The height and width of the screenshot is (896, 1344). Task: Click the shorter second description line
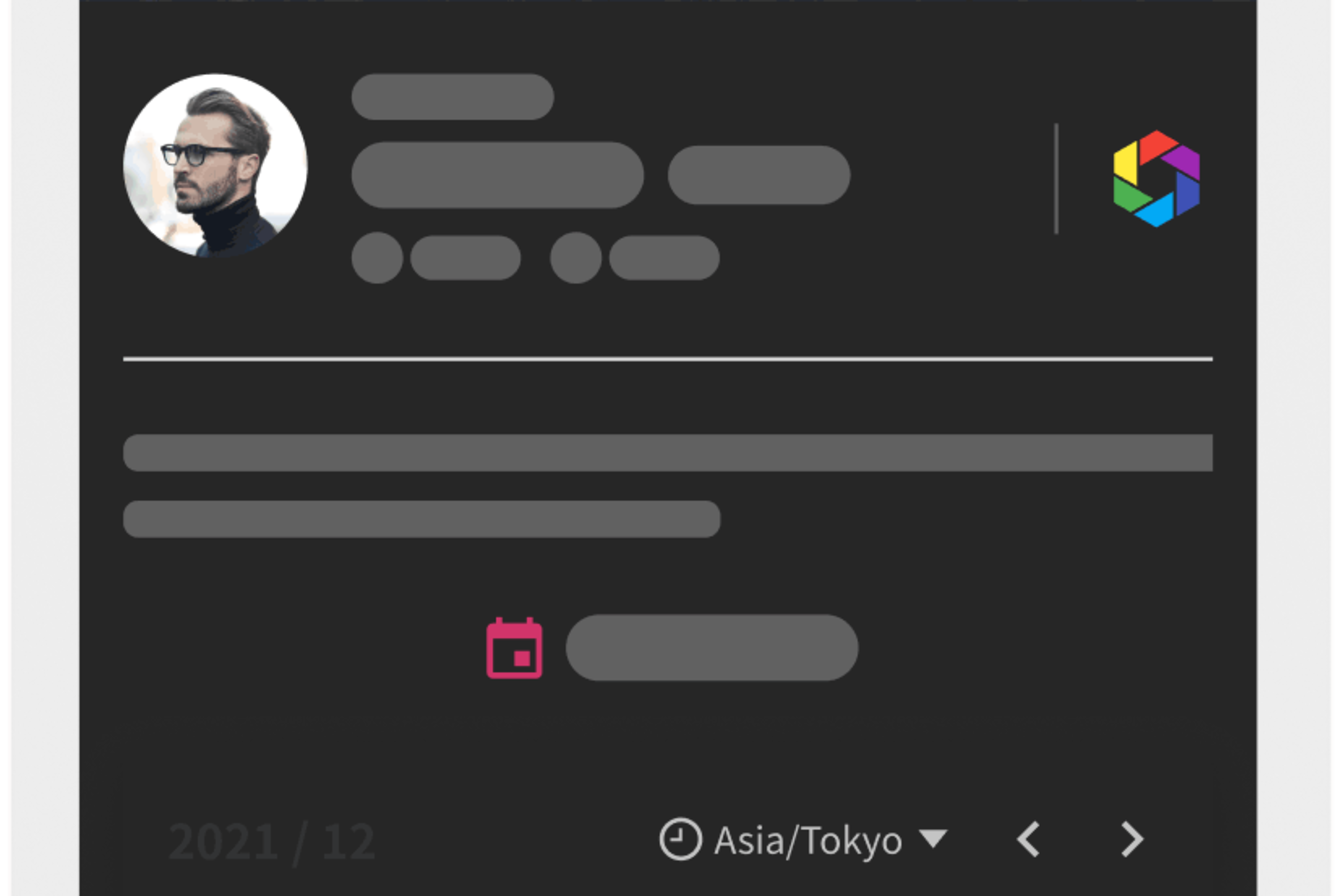pos(421,519)
